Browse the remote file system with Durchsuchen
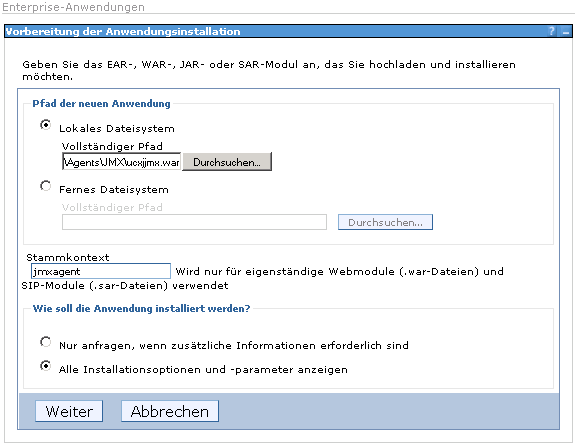 [x=385, y=222]
